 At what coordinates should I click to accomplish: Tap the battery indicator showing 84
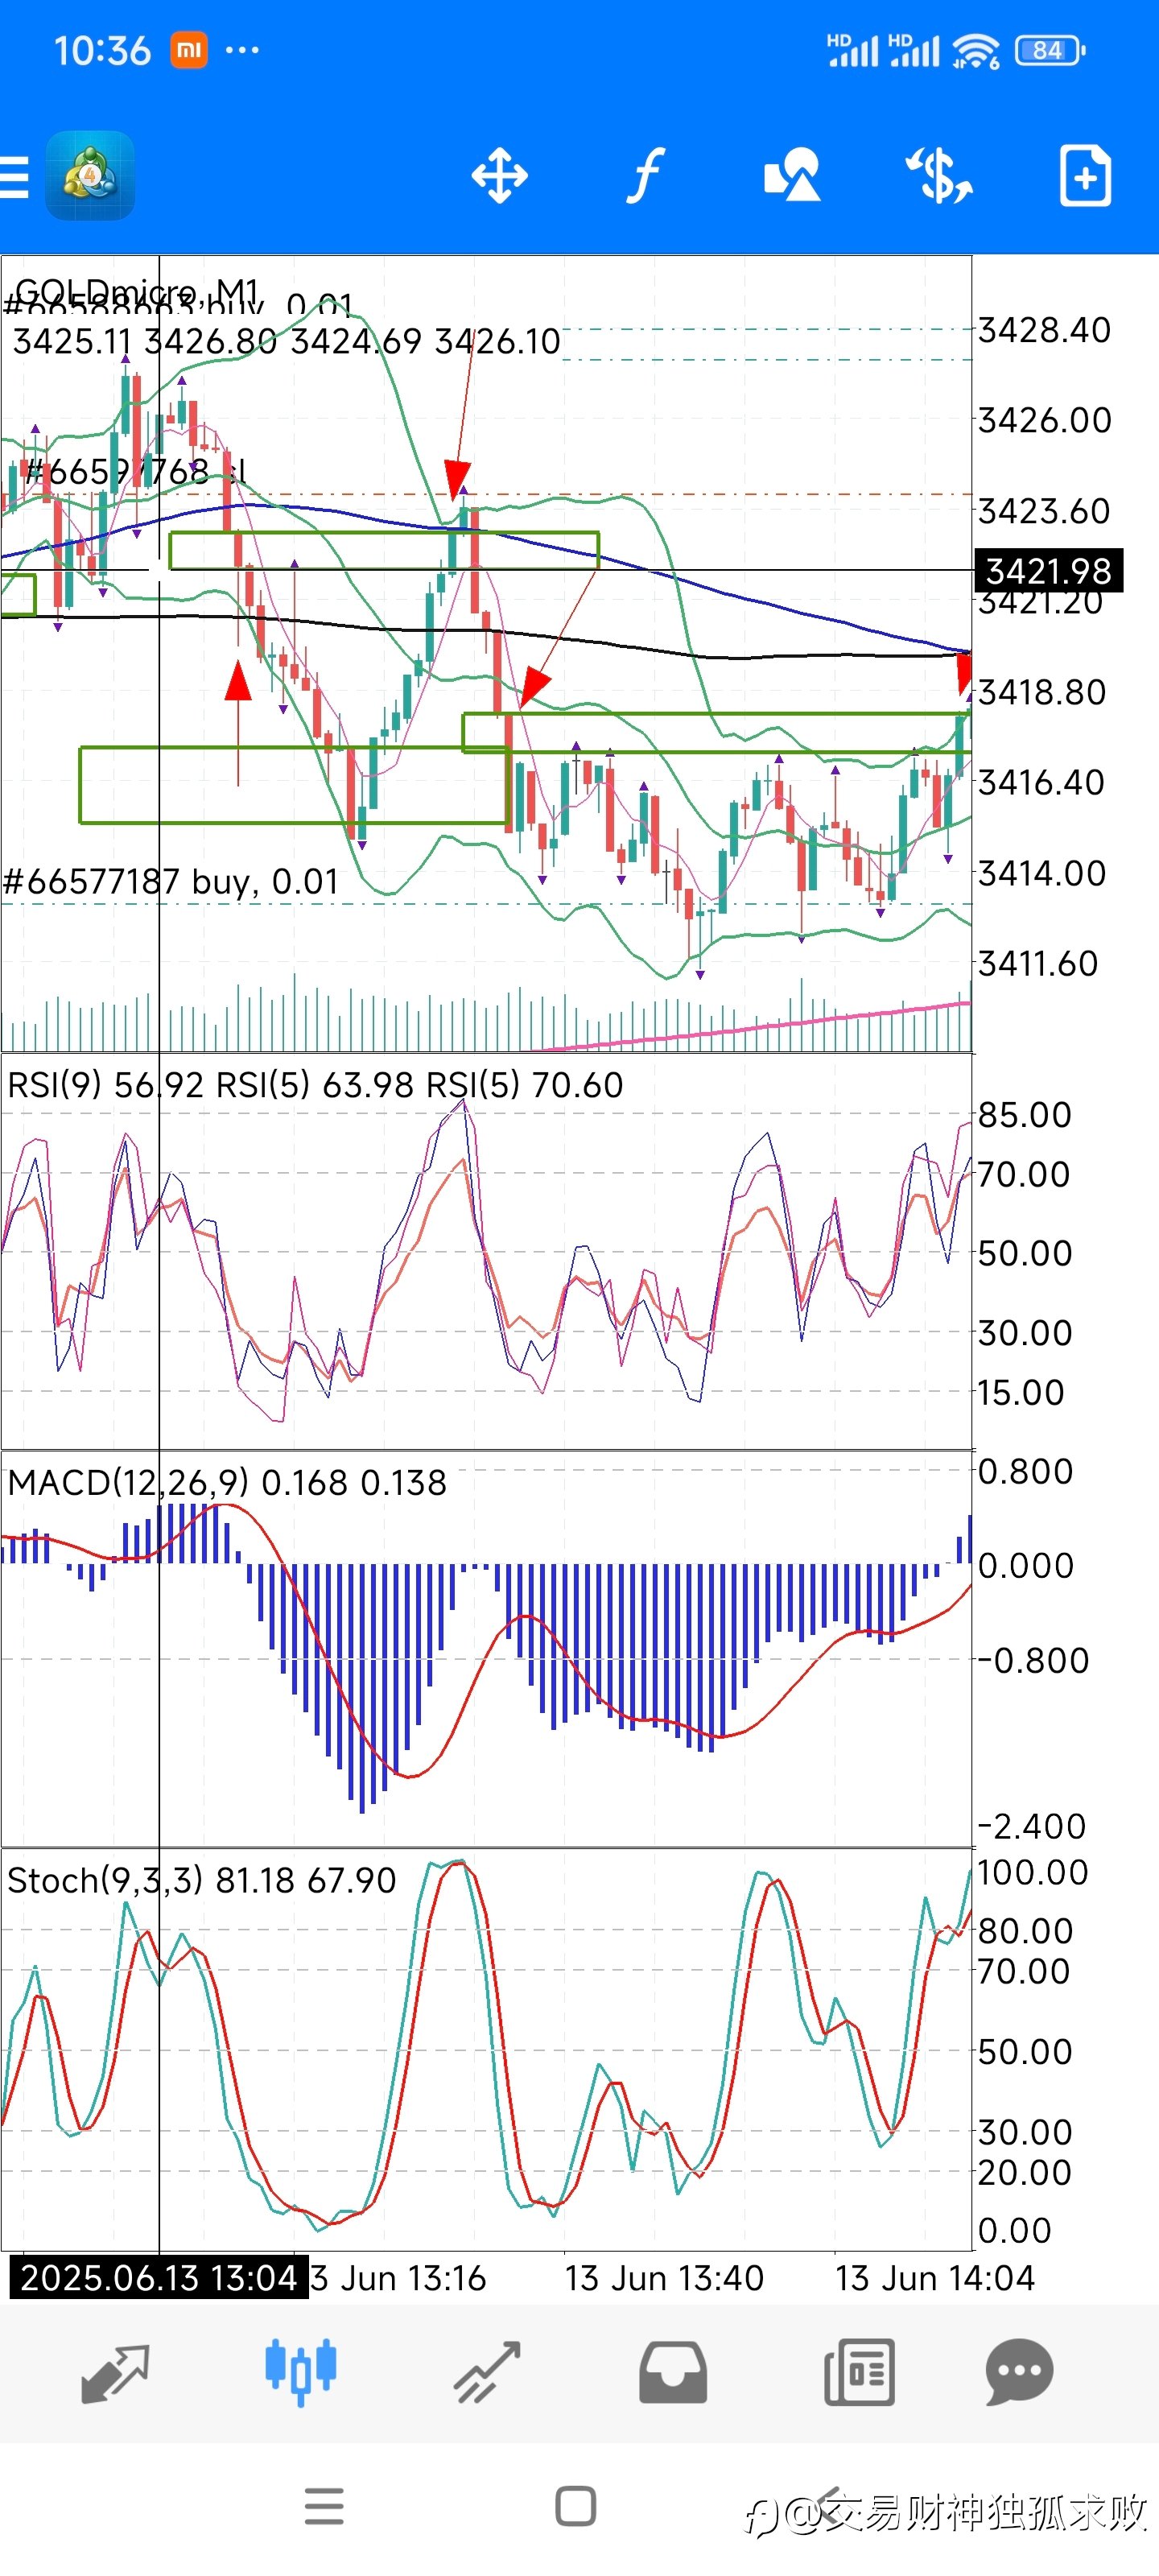coord(1049,50)
